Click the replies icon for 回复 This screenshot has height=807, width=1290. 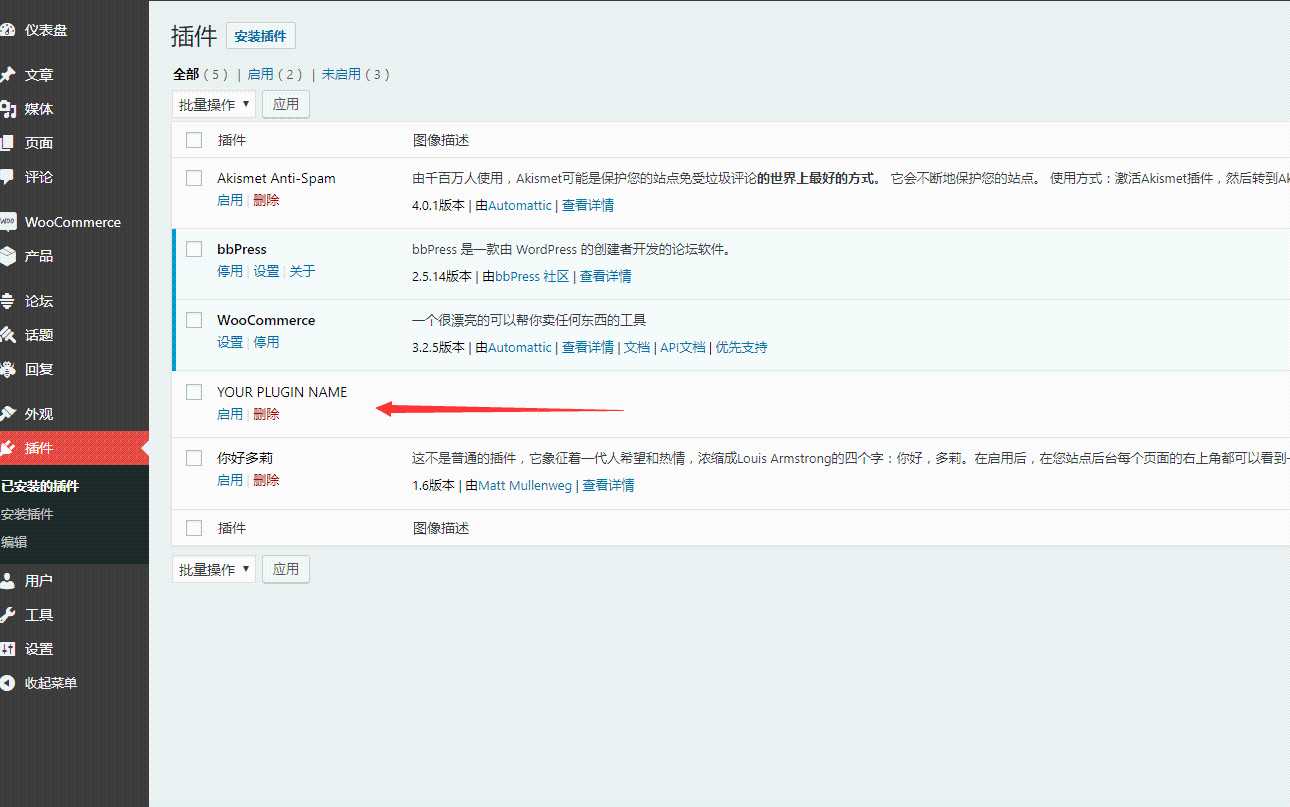point(7,369)
